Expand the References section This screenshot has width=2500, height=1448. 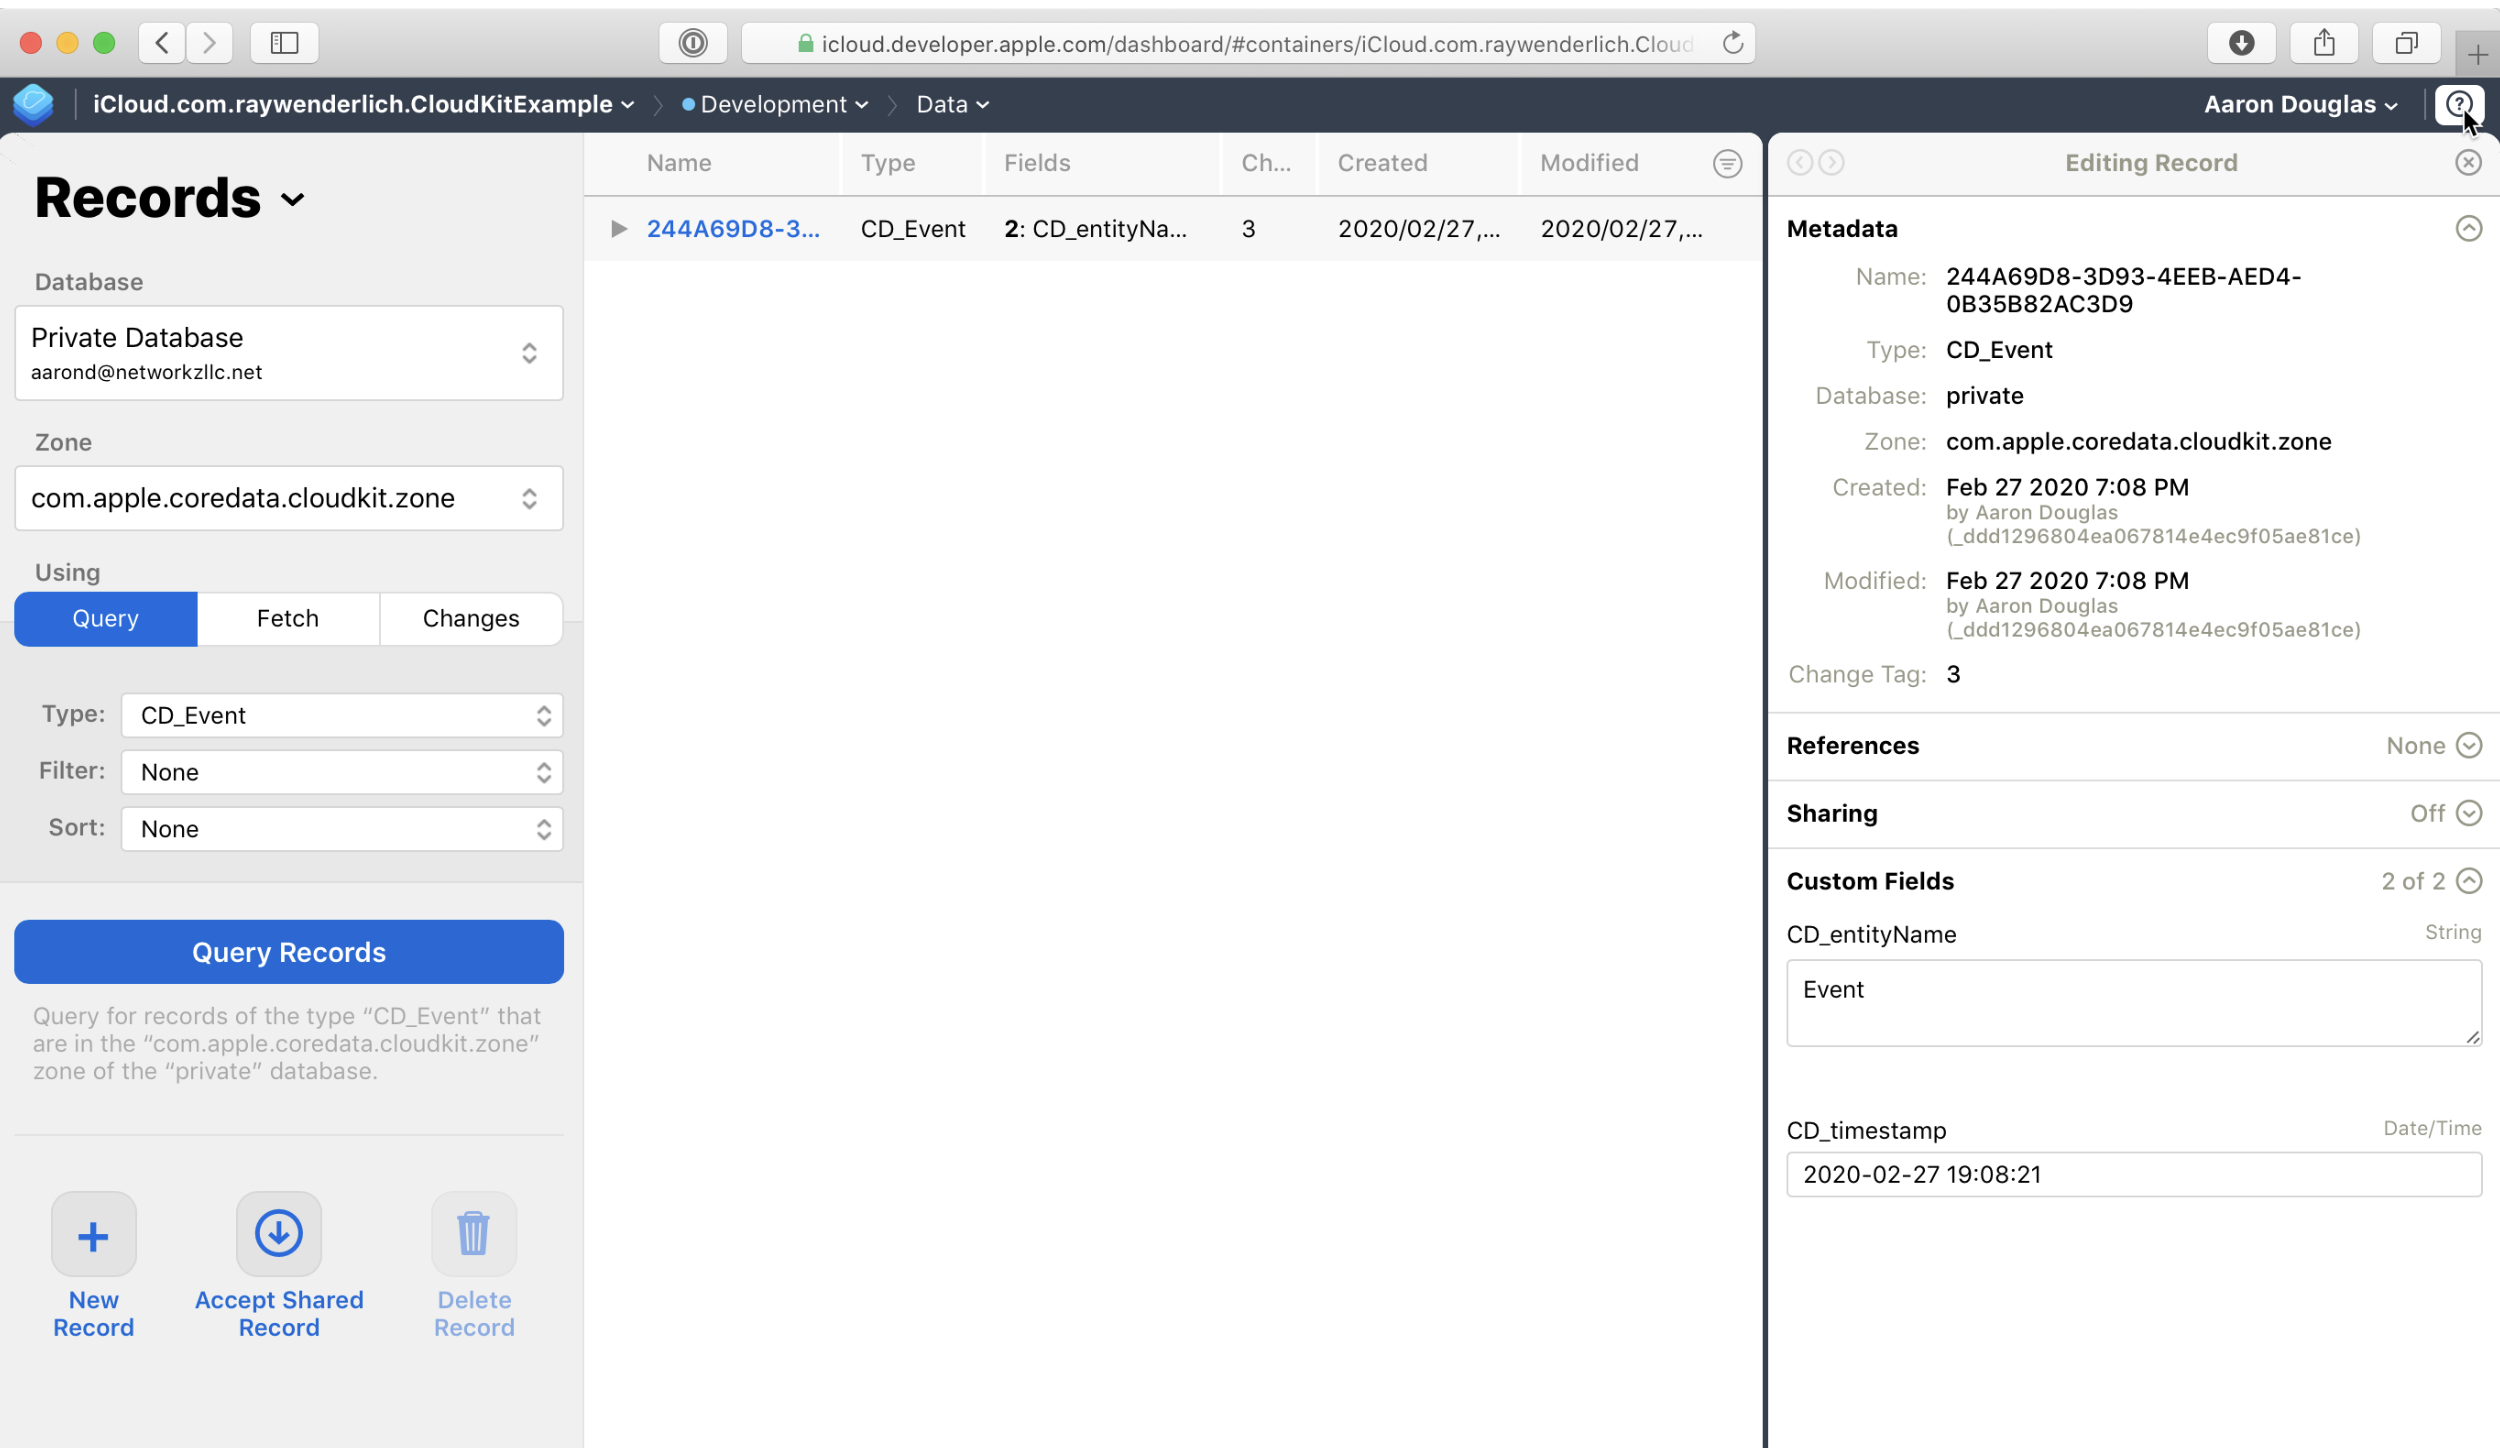tap(2469, 746)
